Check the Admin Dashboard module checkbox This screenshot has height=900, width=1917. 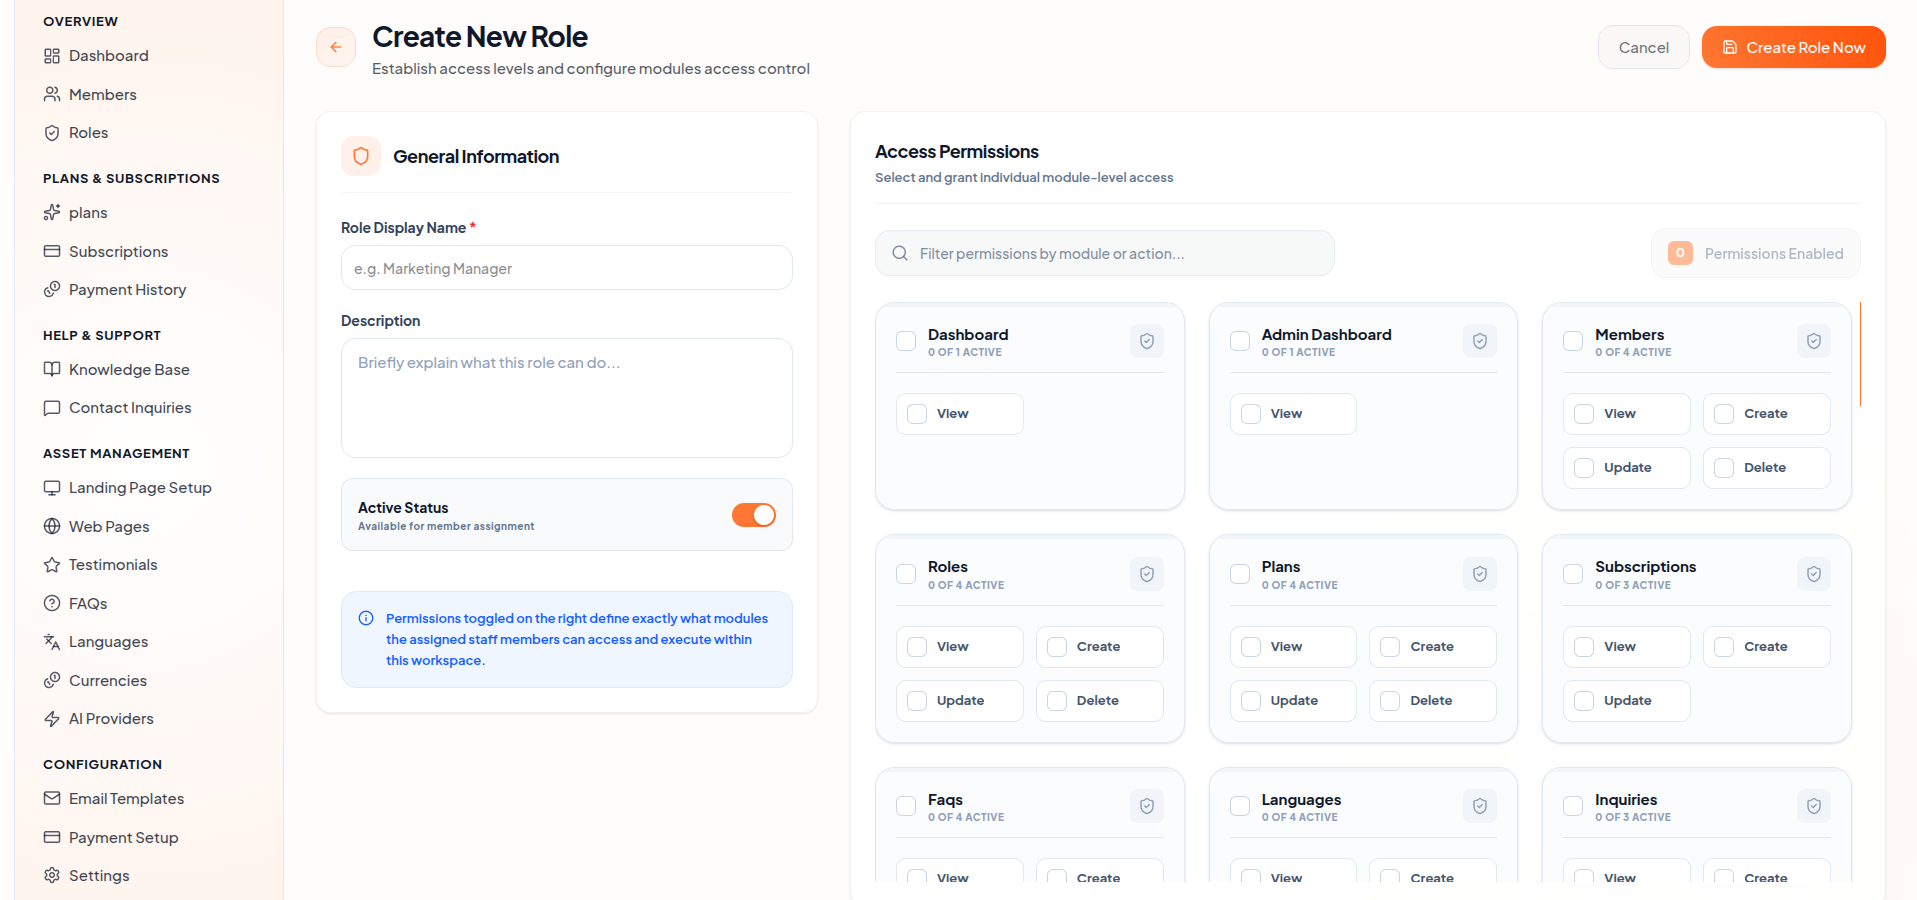click(x=1240, y=341)
